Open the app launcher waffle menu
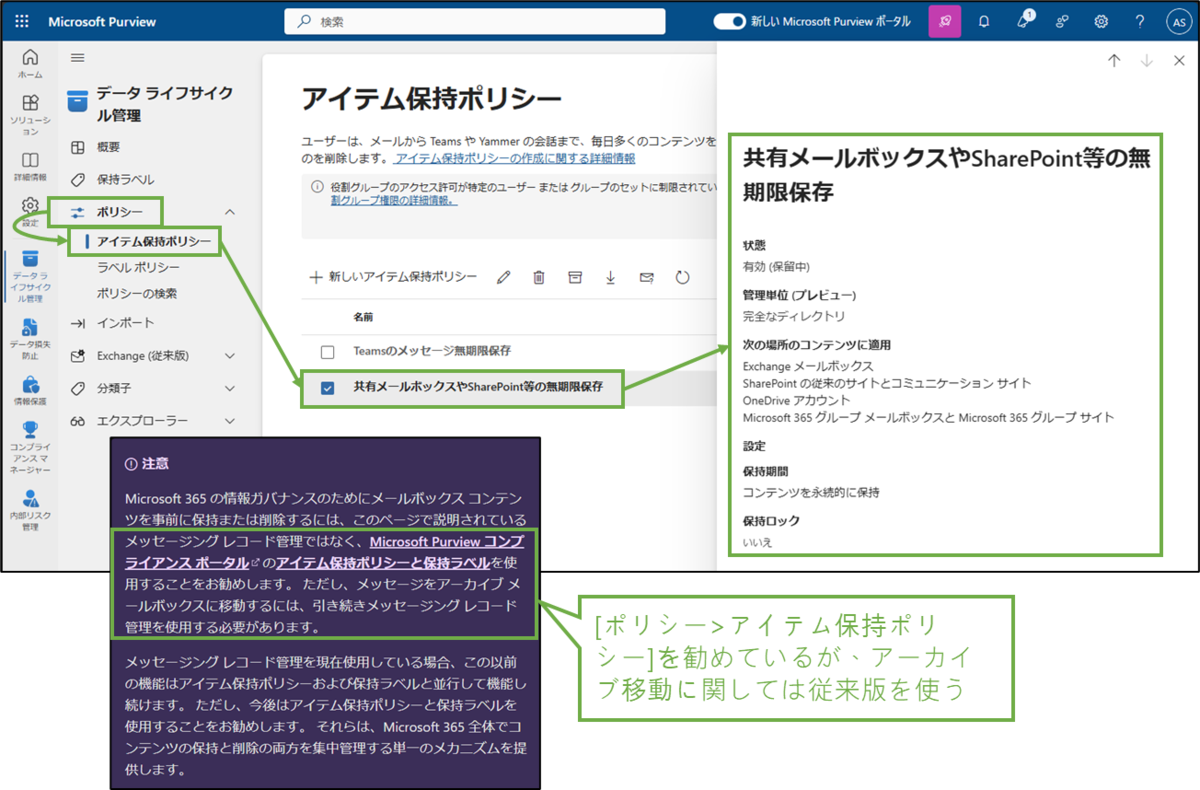This screenshot has width=1200, height=790. [22, 21]
